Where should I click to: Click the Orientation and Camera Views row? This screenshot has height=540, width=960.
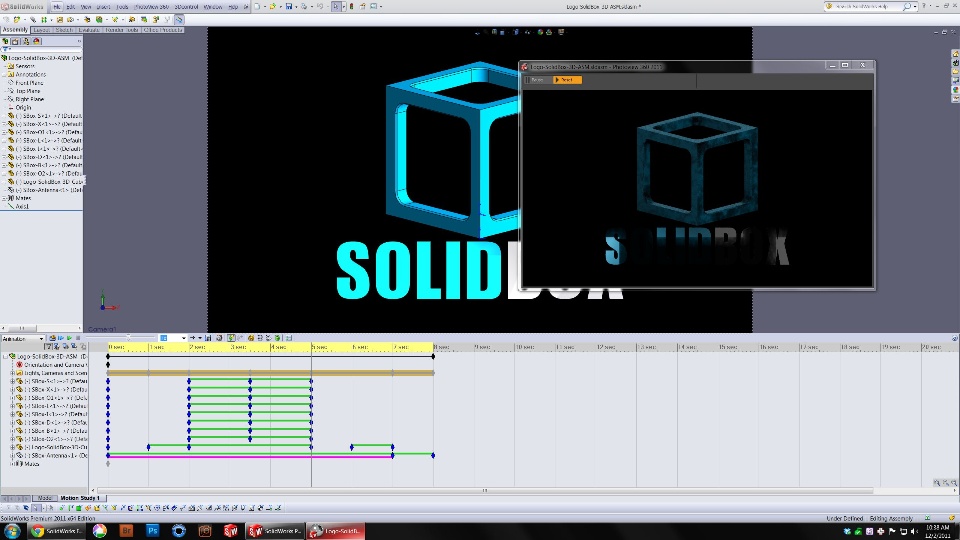(x=51, y=364)
